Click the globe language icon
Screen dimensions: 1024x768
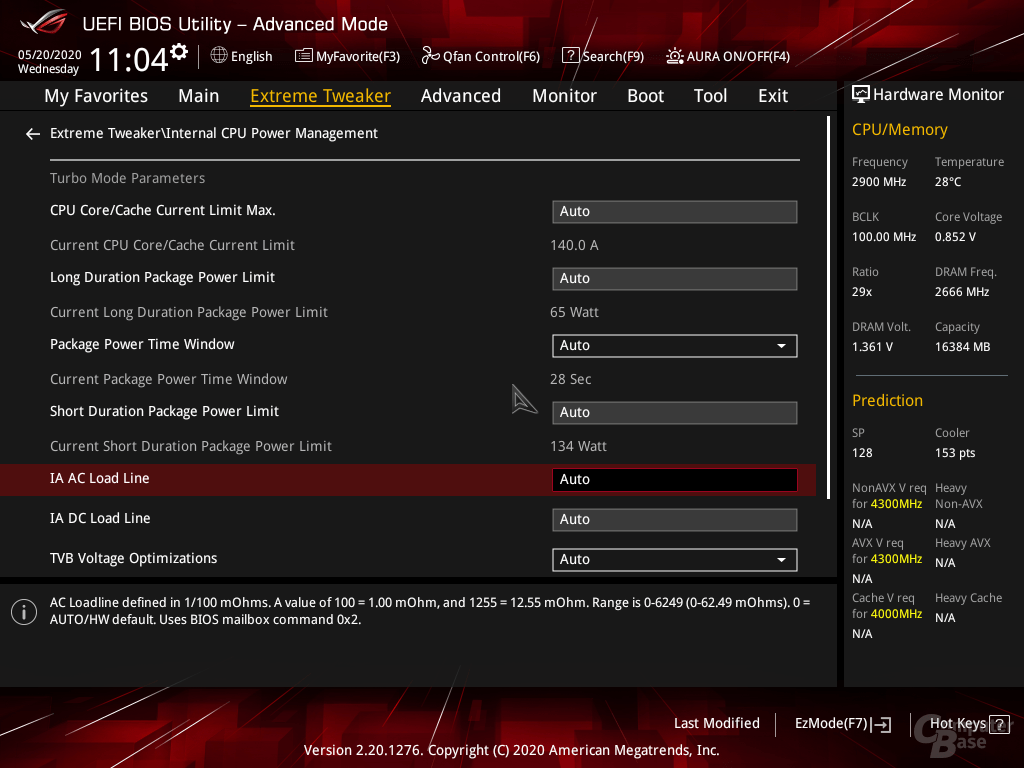(x=219, y=56)
